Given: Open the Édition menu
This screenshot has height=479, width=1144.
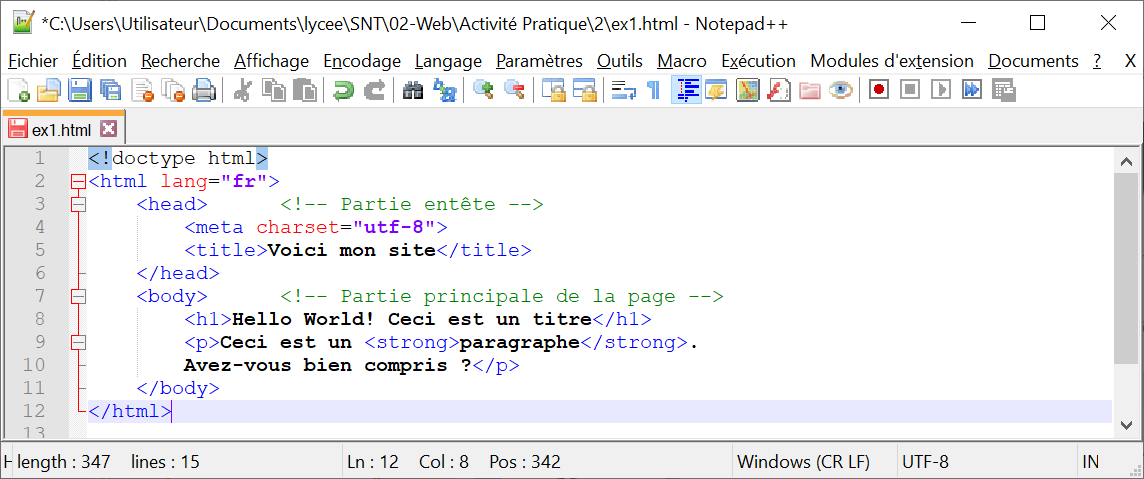Looking at the screenshot, I should [x=99, y=61].
